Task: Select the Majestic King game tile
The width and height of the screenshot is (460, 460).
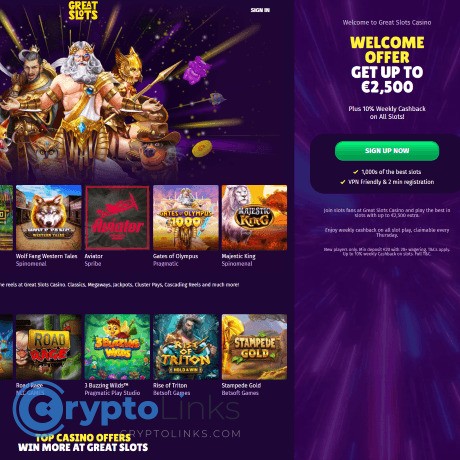Action: pos(254,217)
